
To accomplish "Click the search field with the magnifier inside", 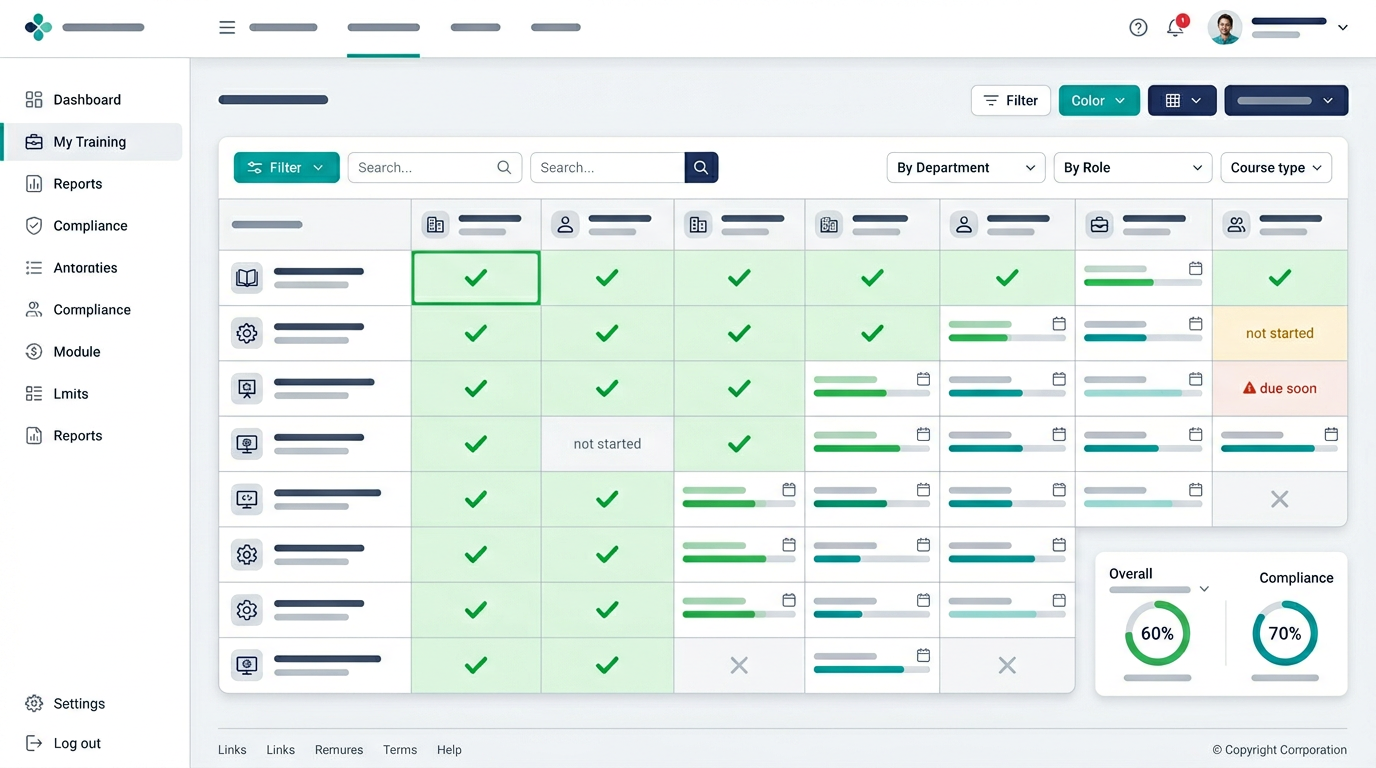I will [435, 168].
